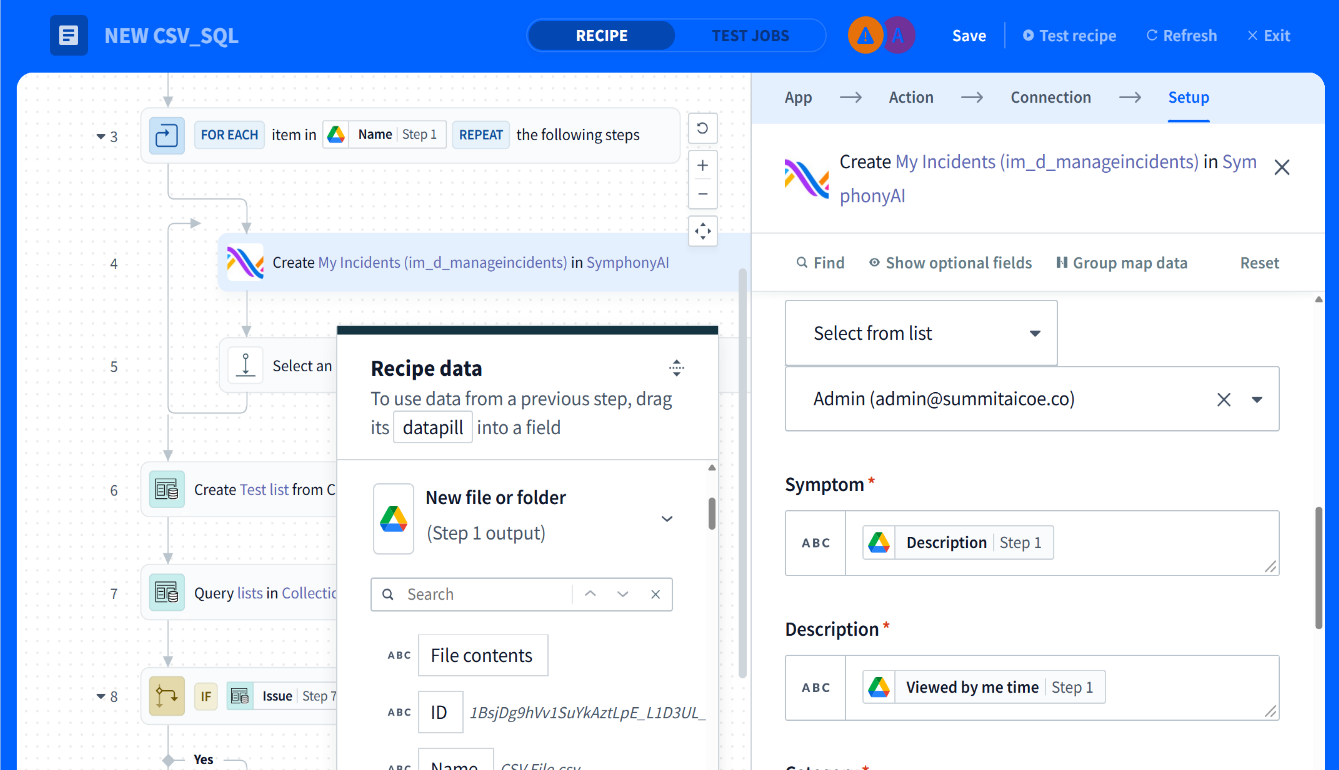Collapse New file or folder output section

(x=667, y=518)
